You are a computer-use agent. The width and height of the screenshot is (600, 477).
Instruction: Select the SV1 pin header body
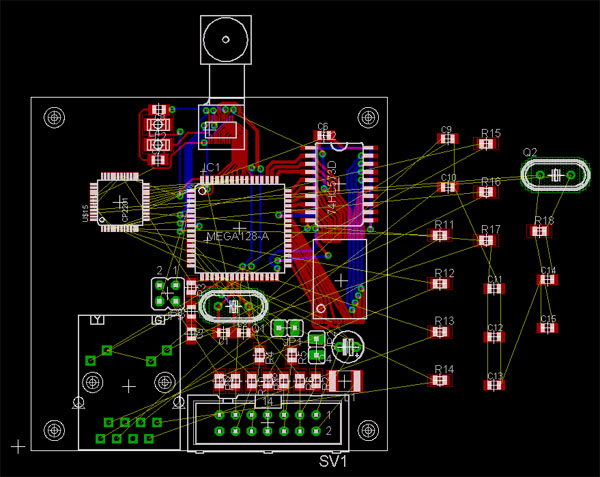click(x=268, y=423)
